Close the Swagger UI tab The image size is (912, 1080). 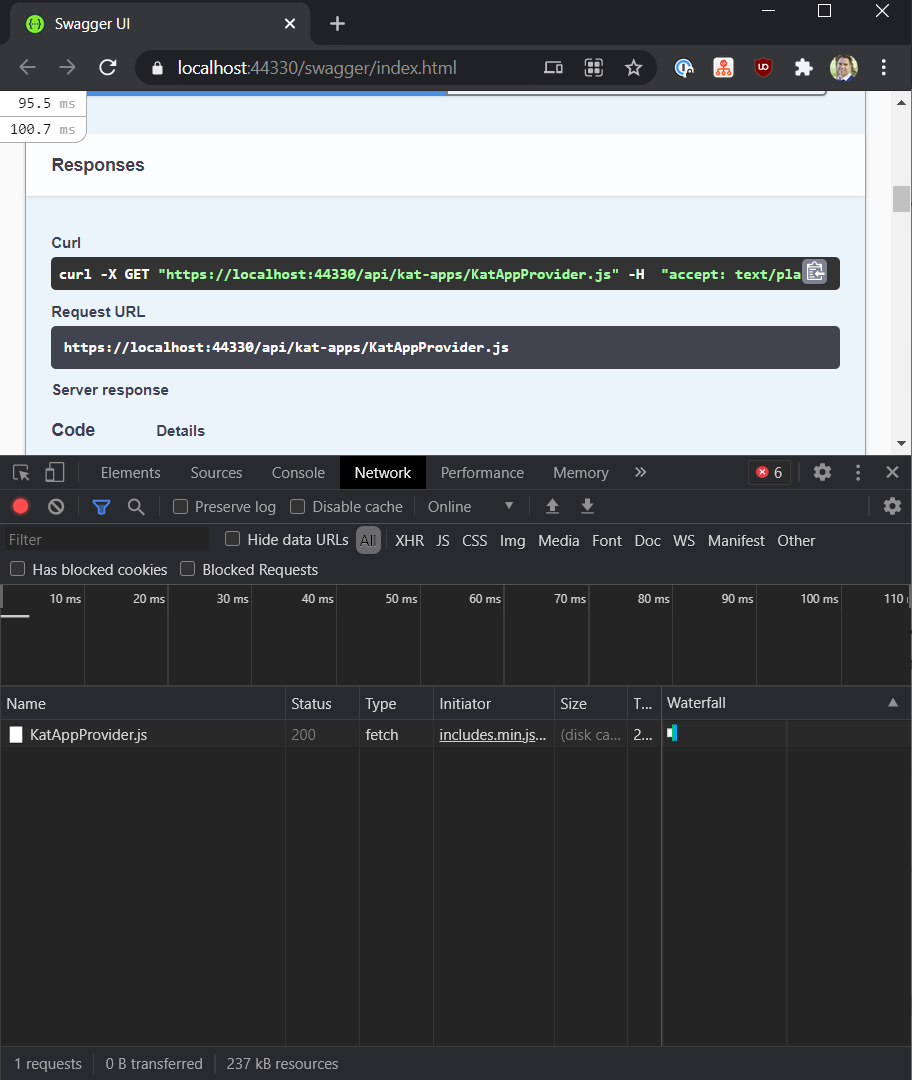[x=290, y=24]
